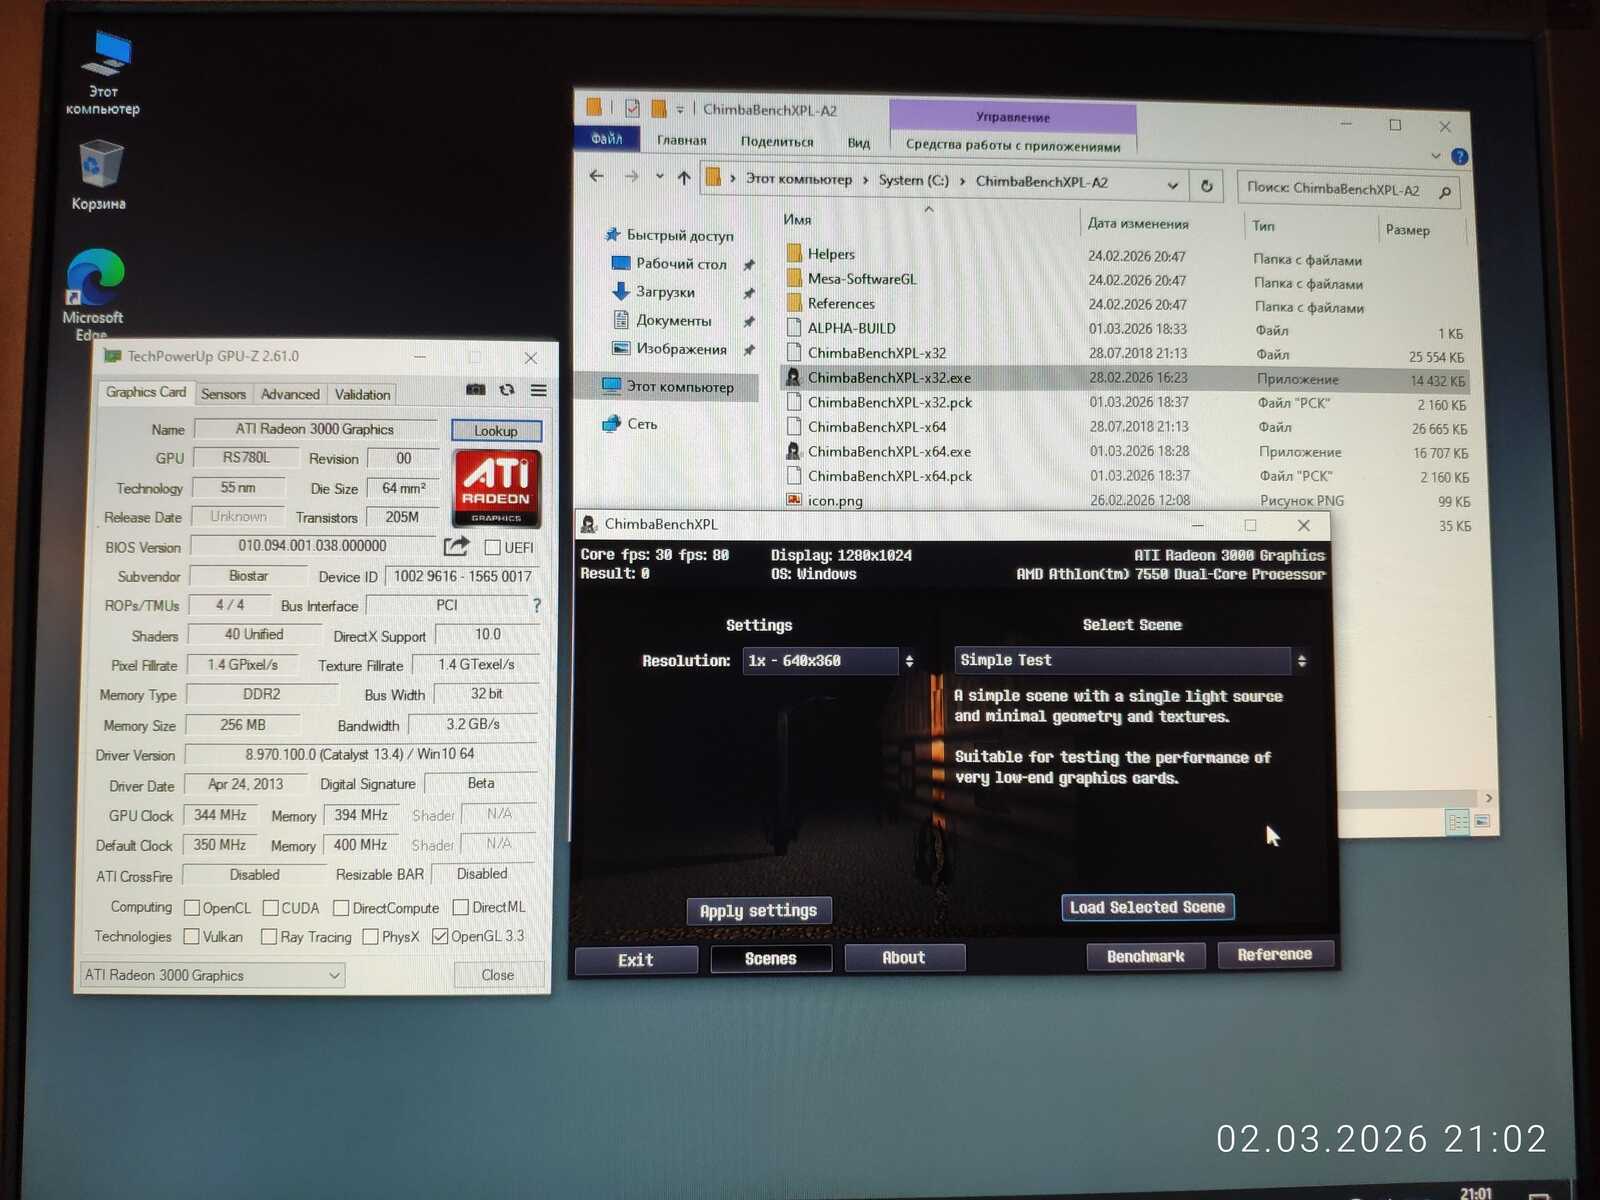Take a GPU-Z screenshot with the camera icon
Screen dimensions: 1600x1200
pyautogui.click(x=476, y=390)
